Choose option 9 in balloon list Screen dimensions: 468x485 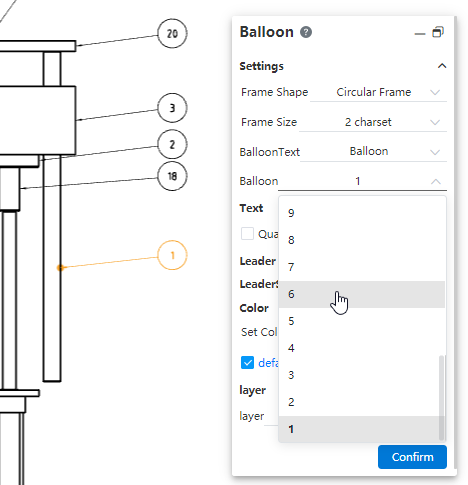tap(362, 213)
